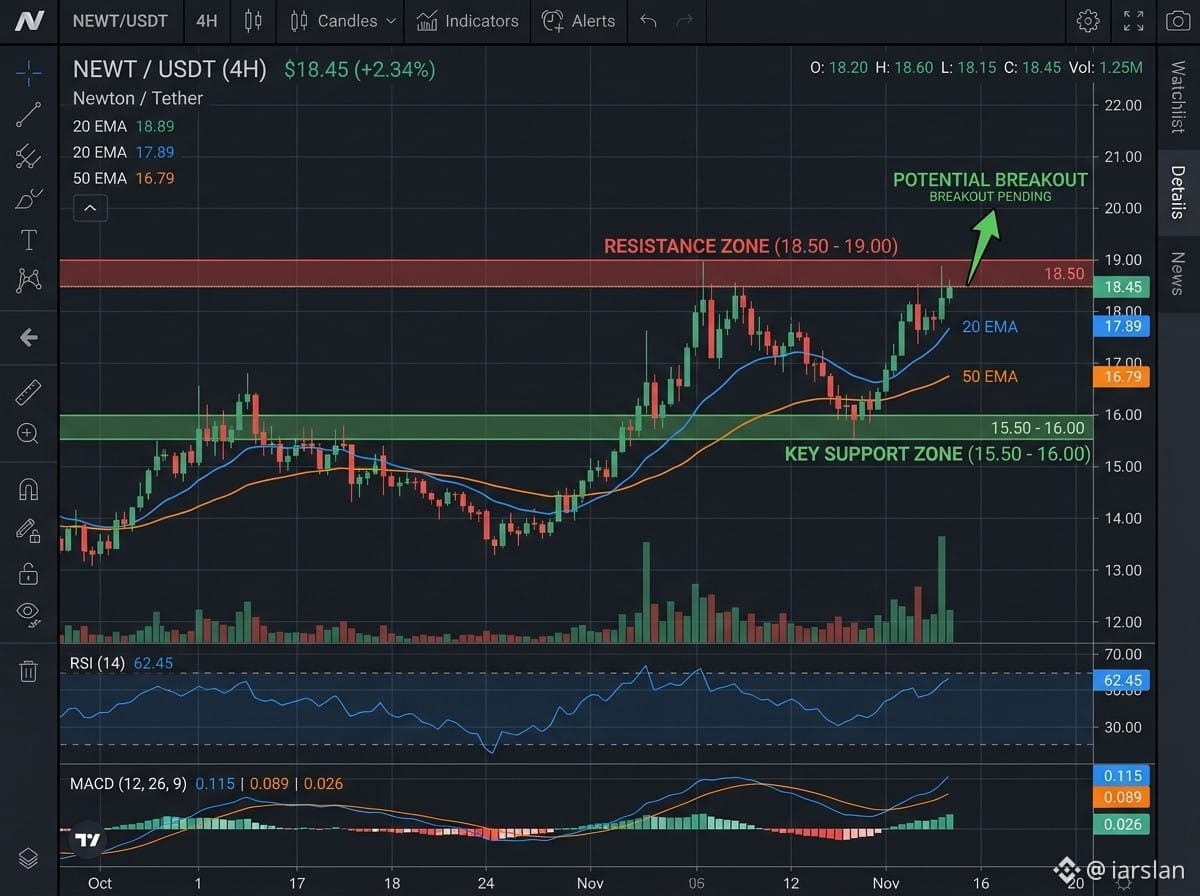
Task: Click MACD value tag 0.115
Action: click(x=1124, y=776)
